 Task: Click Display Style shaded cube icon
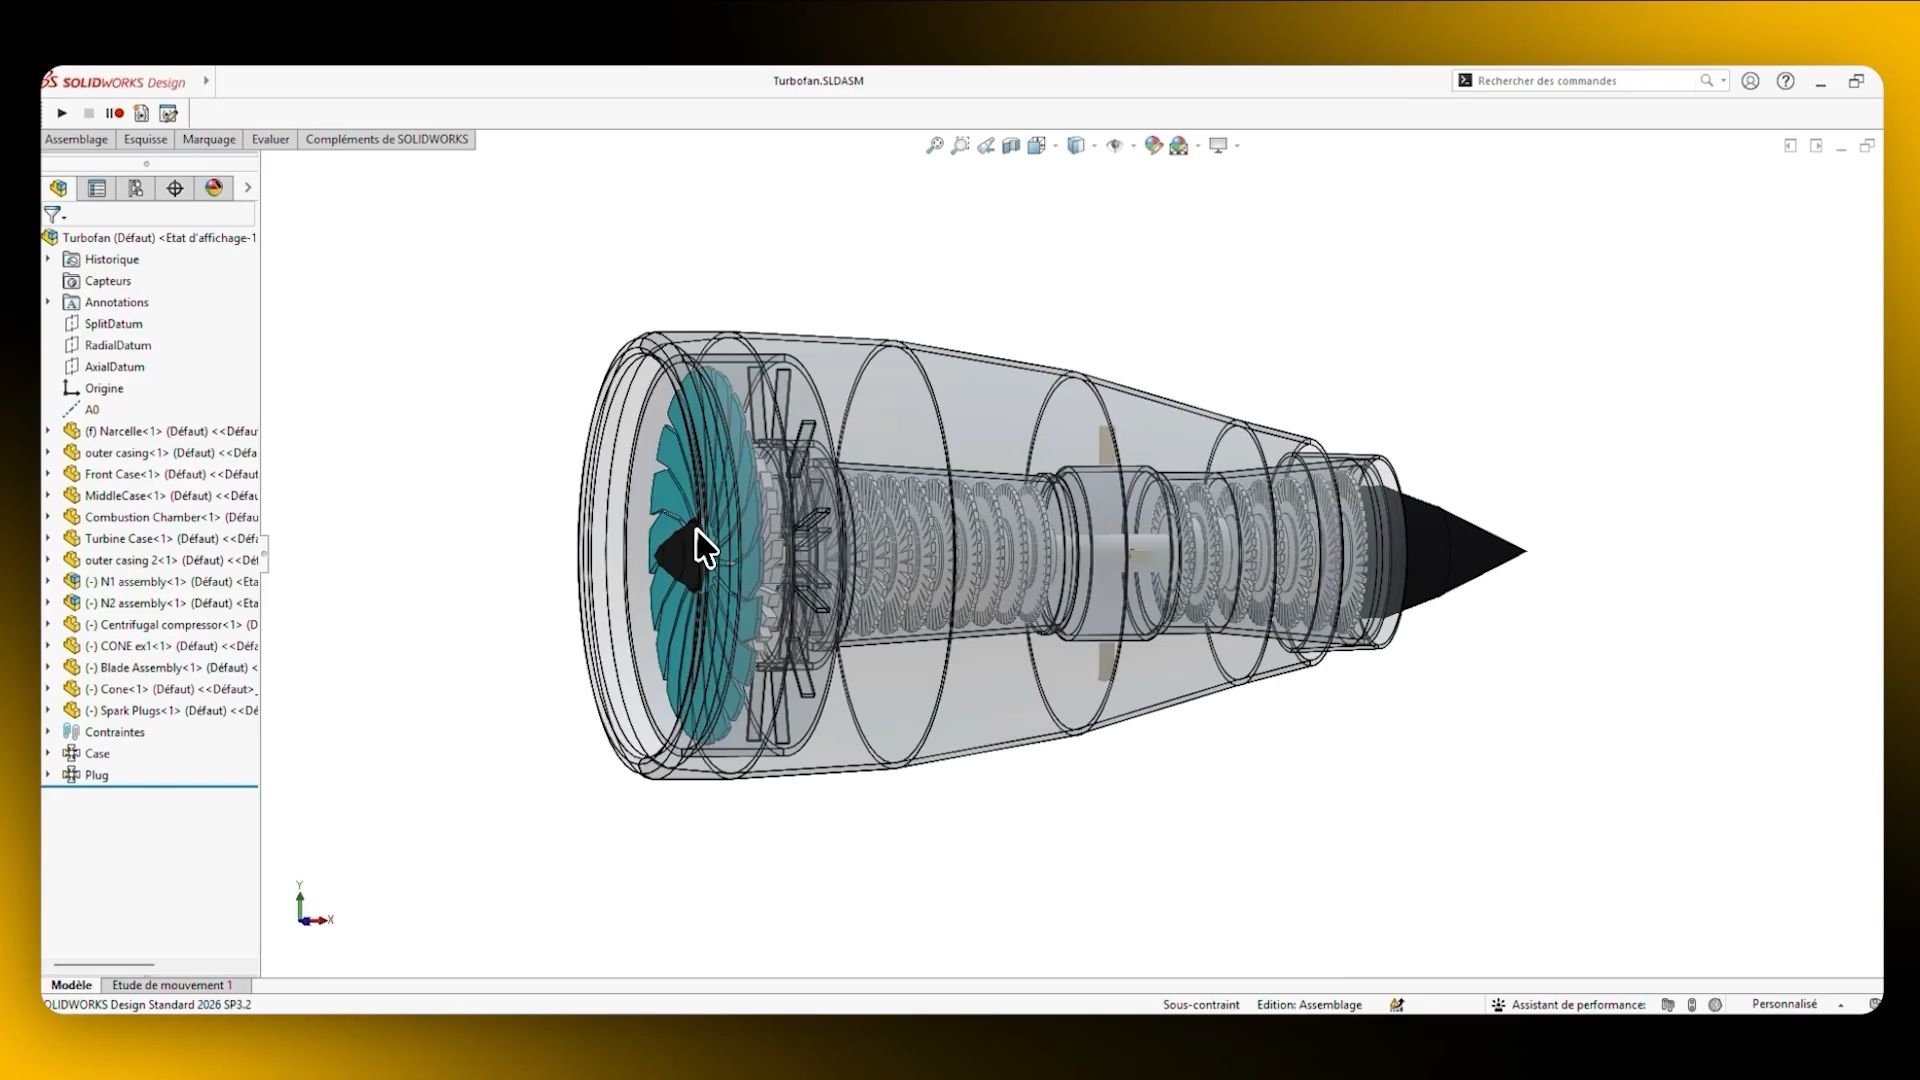coord(1076,146)
